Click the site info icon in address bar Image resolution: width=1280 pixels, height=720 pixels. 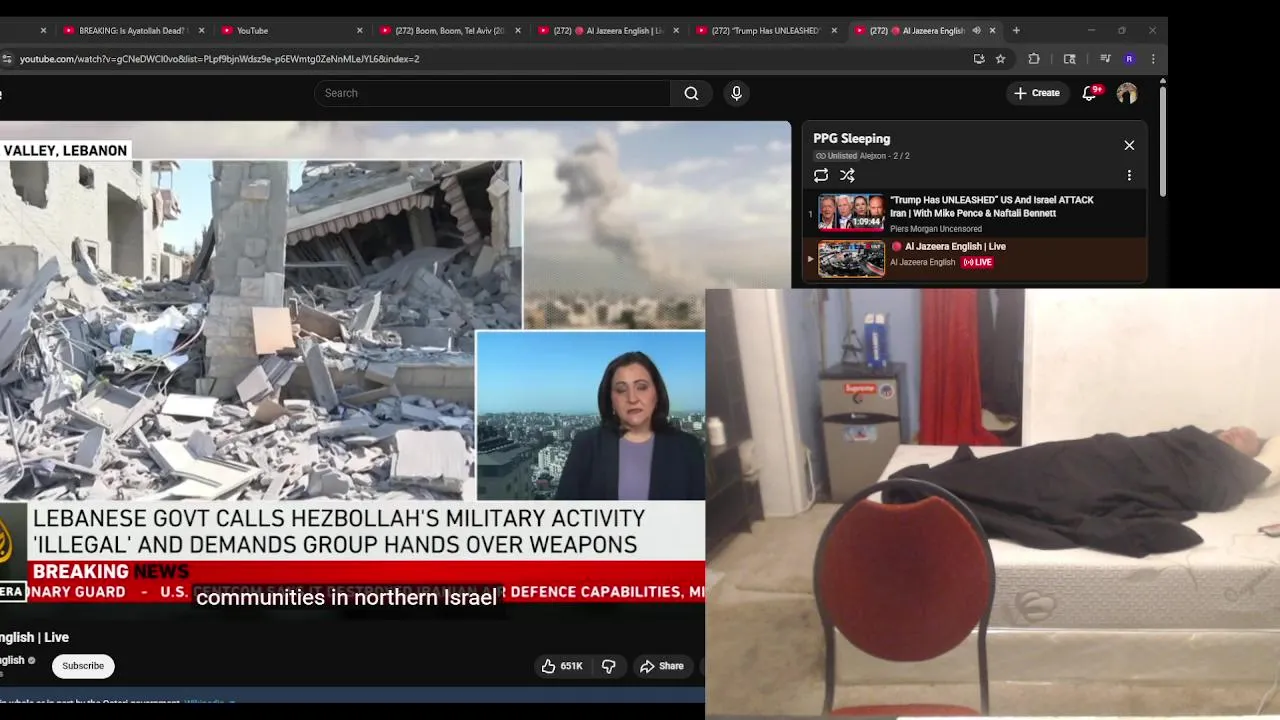pos(7,59)
